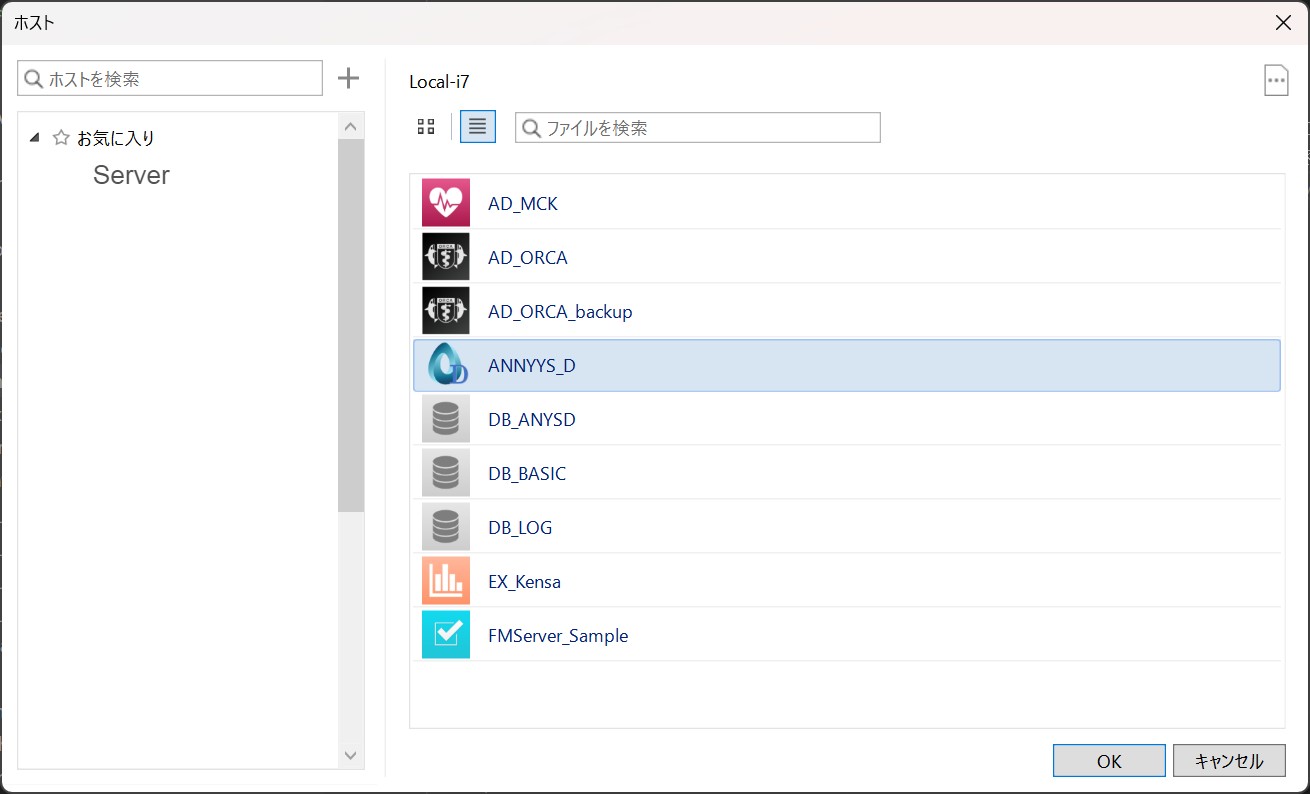Screen dimensions: 1310x794
Task: Click the AD_MCK heart monitor icon
Action: click(x=446, y=203)
